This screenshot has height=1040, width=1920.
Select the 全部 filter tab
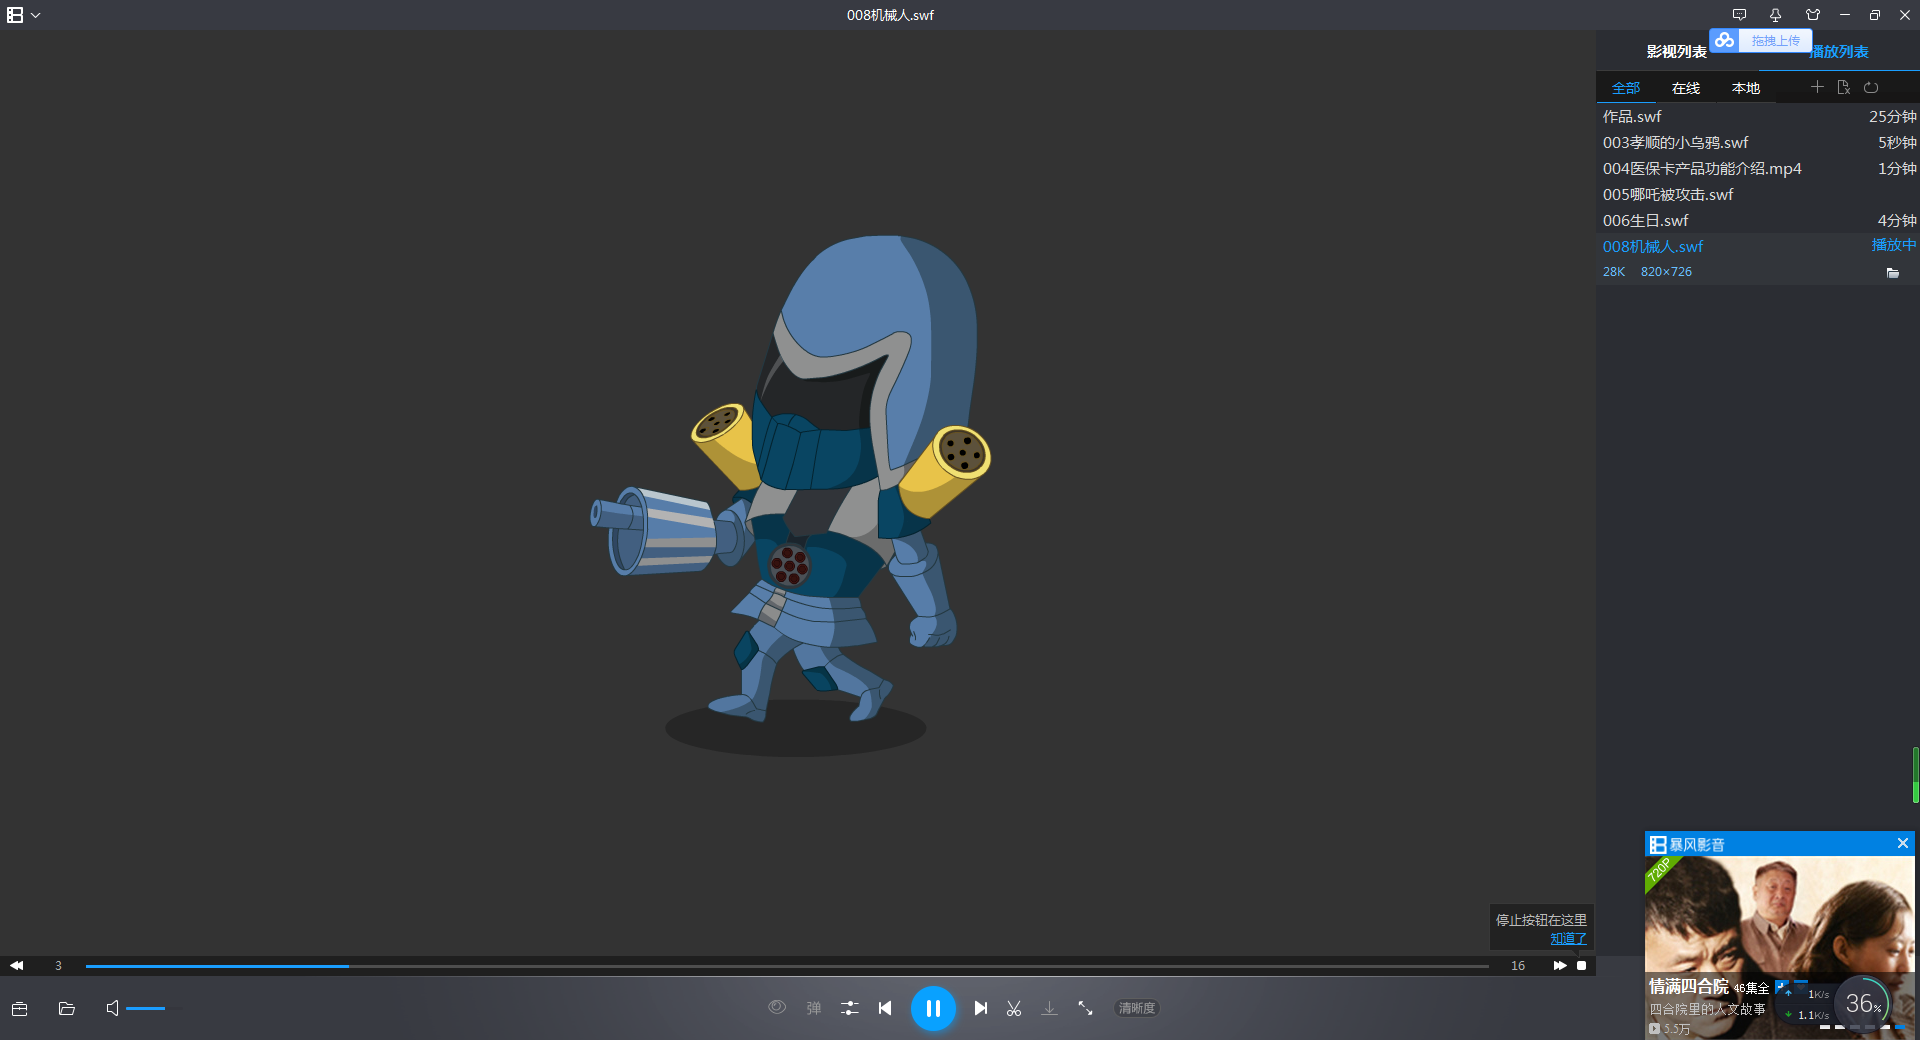point(1626,88)
